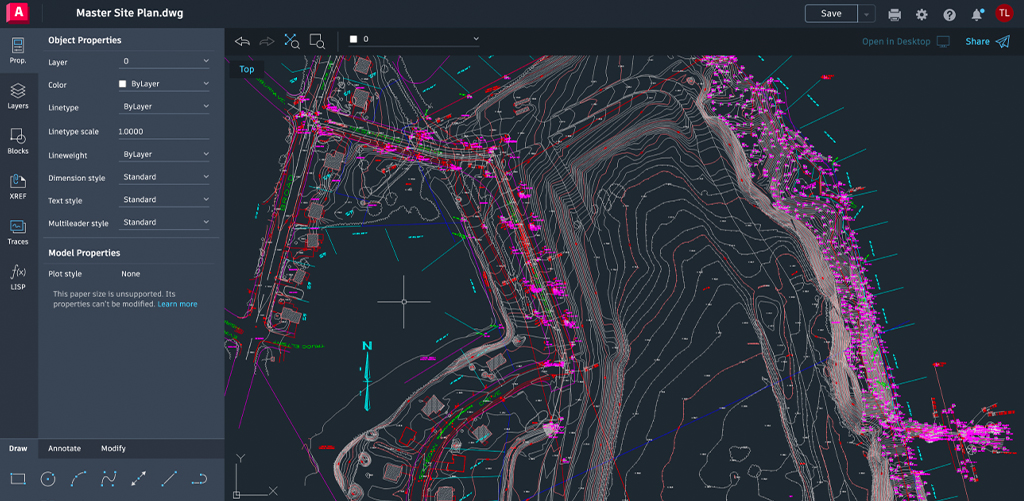Open the Plot/Print icon

pyautogui.click(x=894, y=14)
